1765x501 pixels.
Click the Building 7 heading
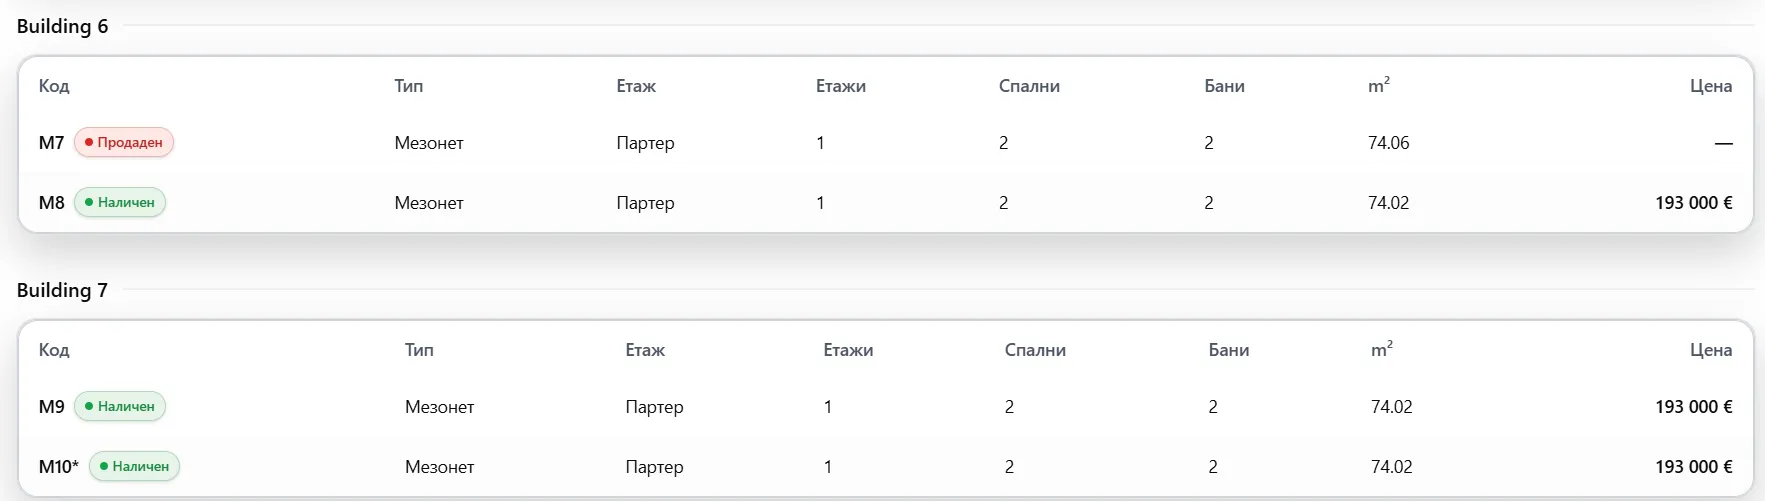point(62,290)
